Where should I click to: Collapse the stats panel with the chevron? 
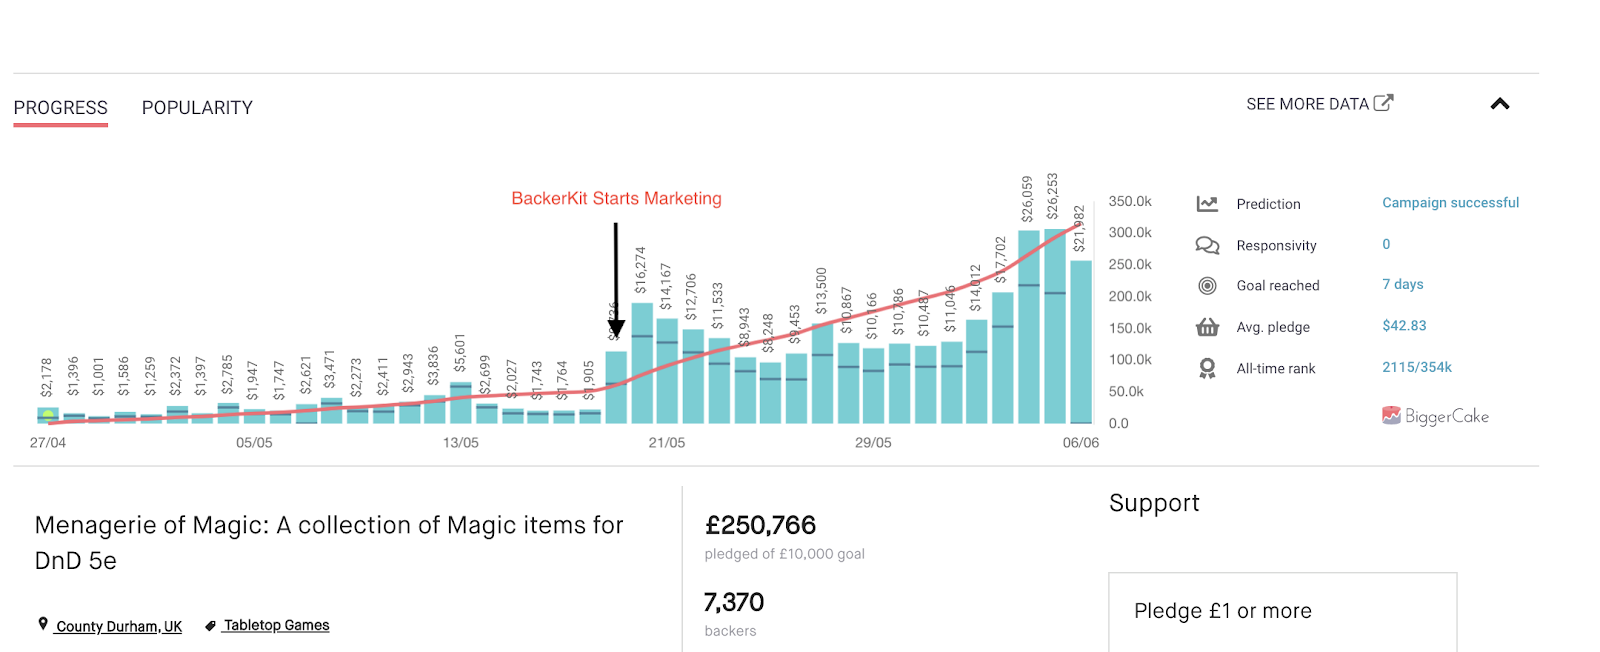point(1499,104)
